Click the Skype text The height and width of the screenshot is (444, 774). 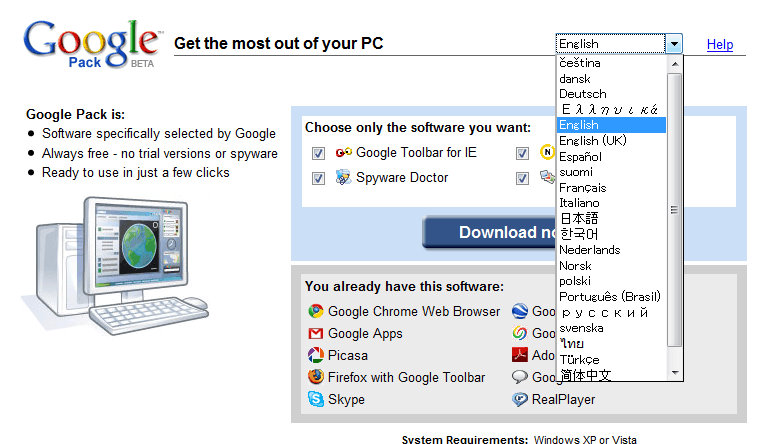pyautogui.click(x=346, y=400)
